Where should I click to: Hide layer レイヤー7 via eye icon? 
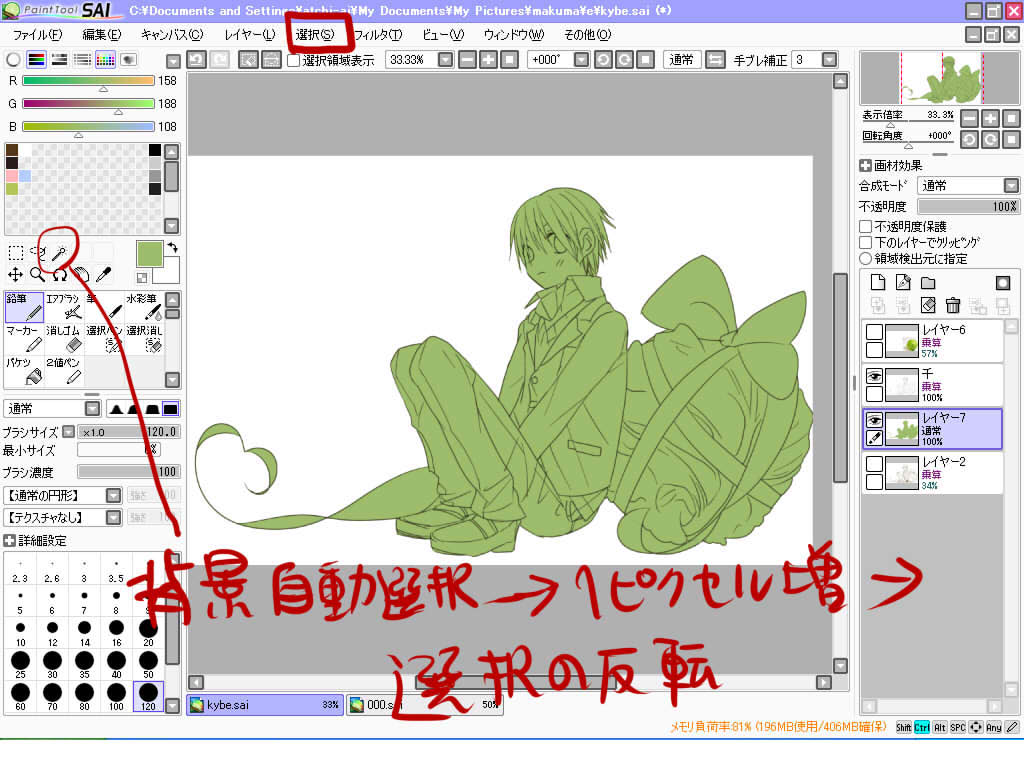(x=874, y=420)
